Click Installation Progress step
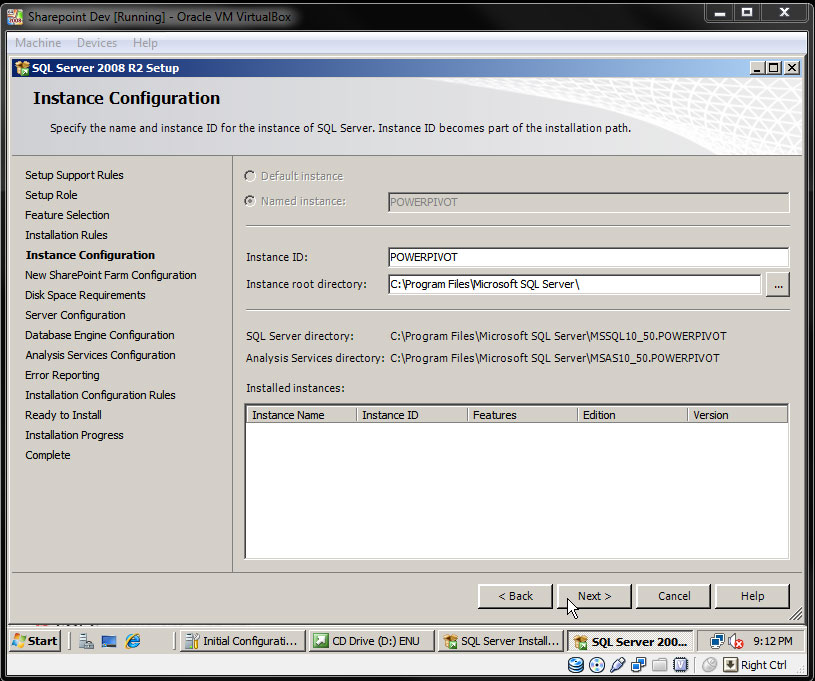Image resolution: width=815 pixels, height=681 pixels. 74,435
